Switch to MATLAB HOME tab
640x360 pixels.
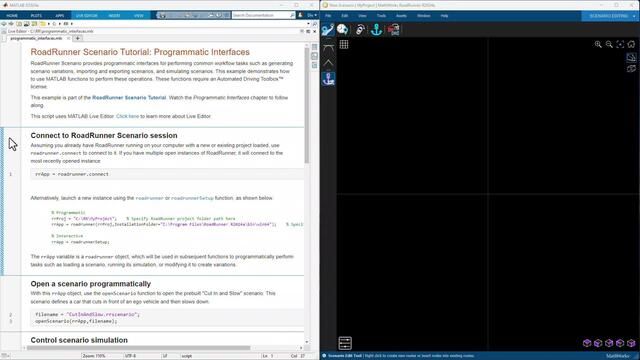(12, 16)
